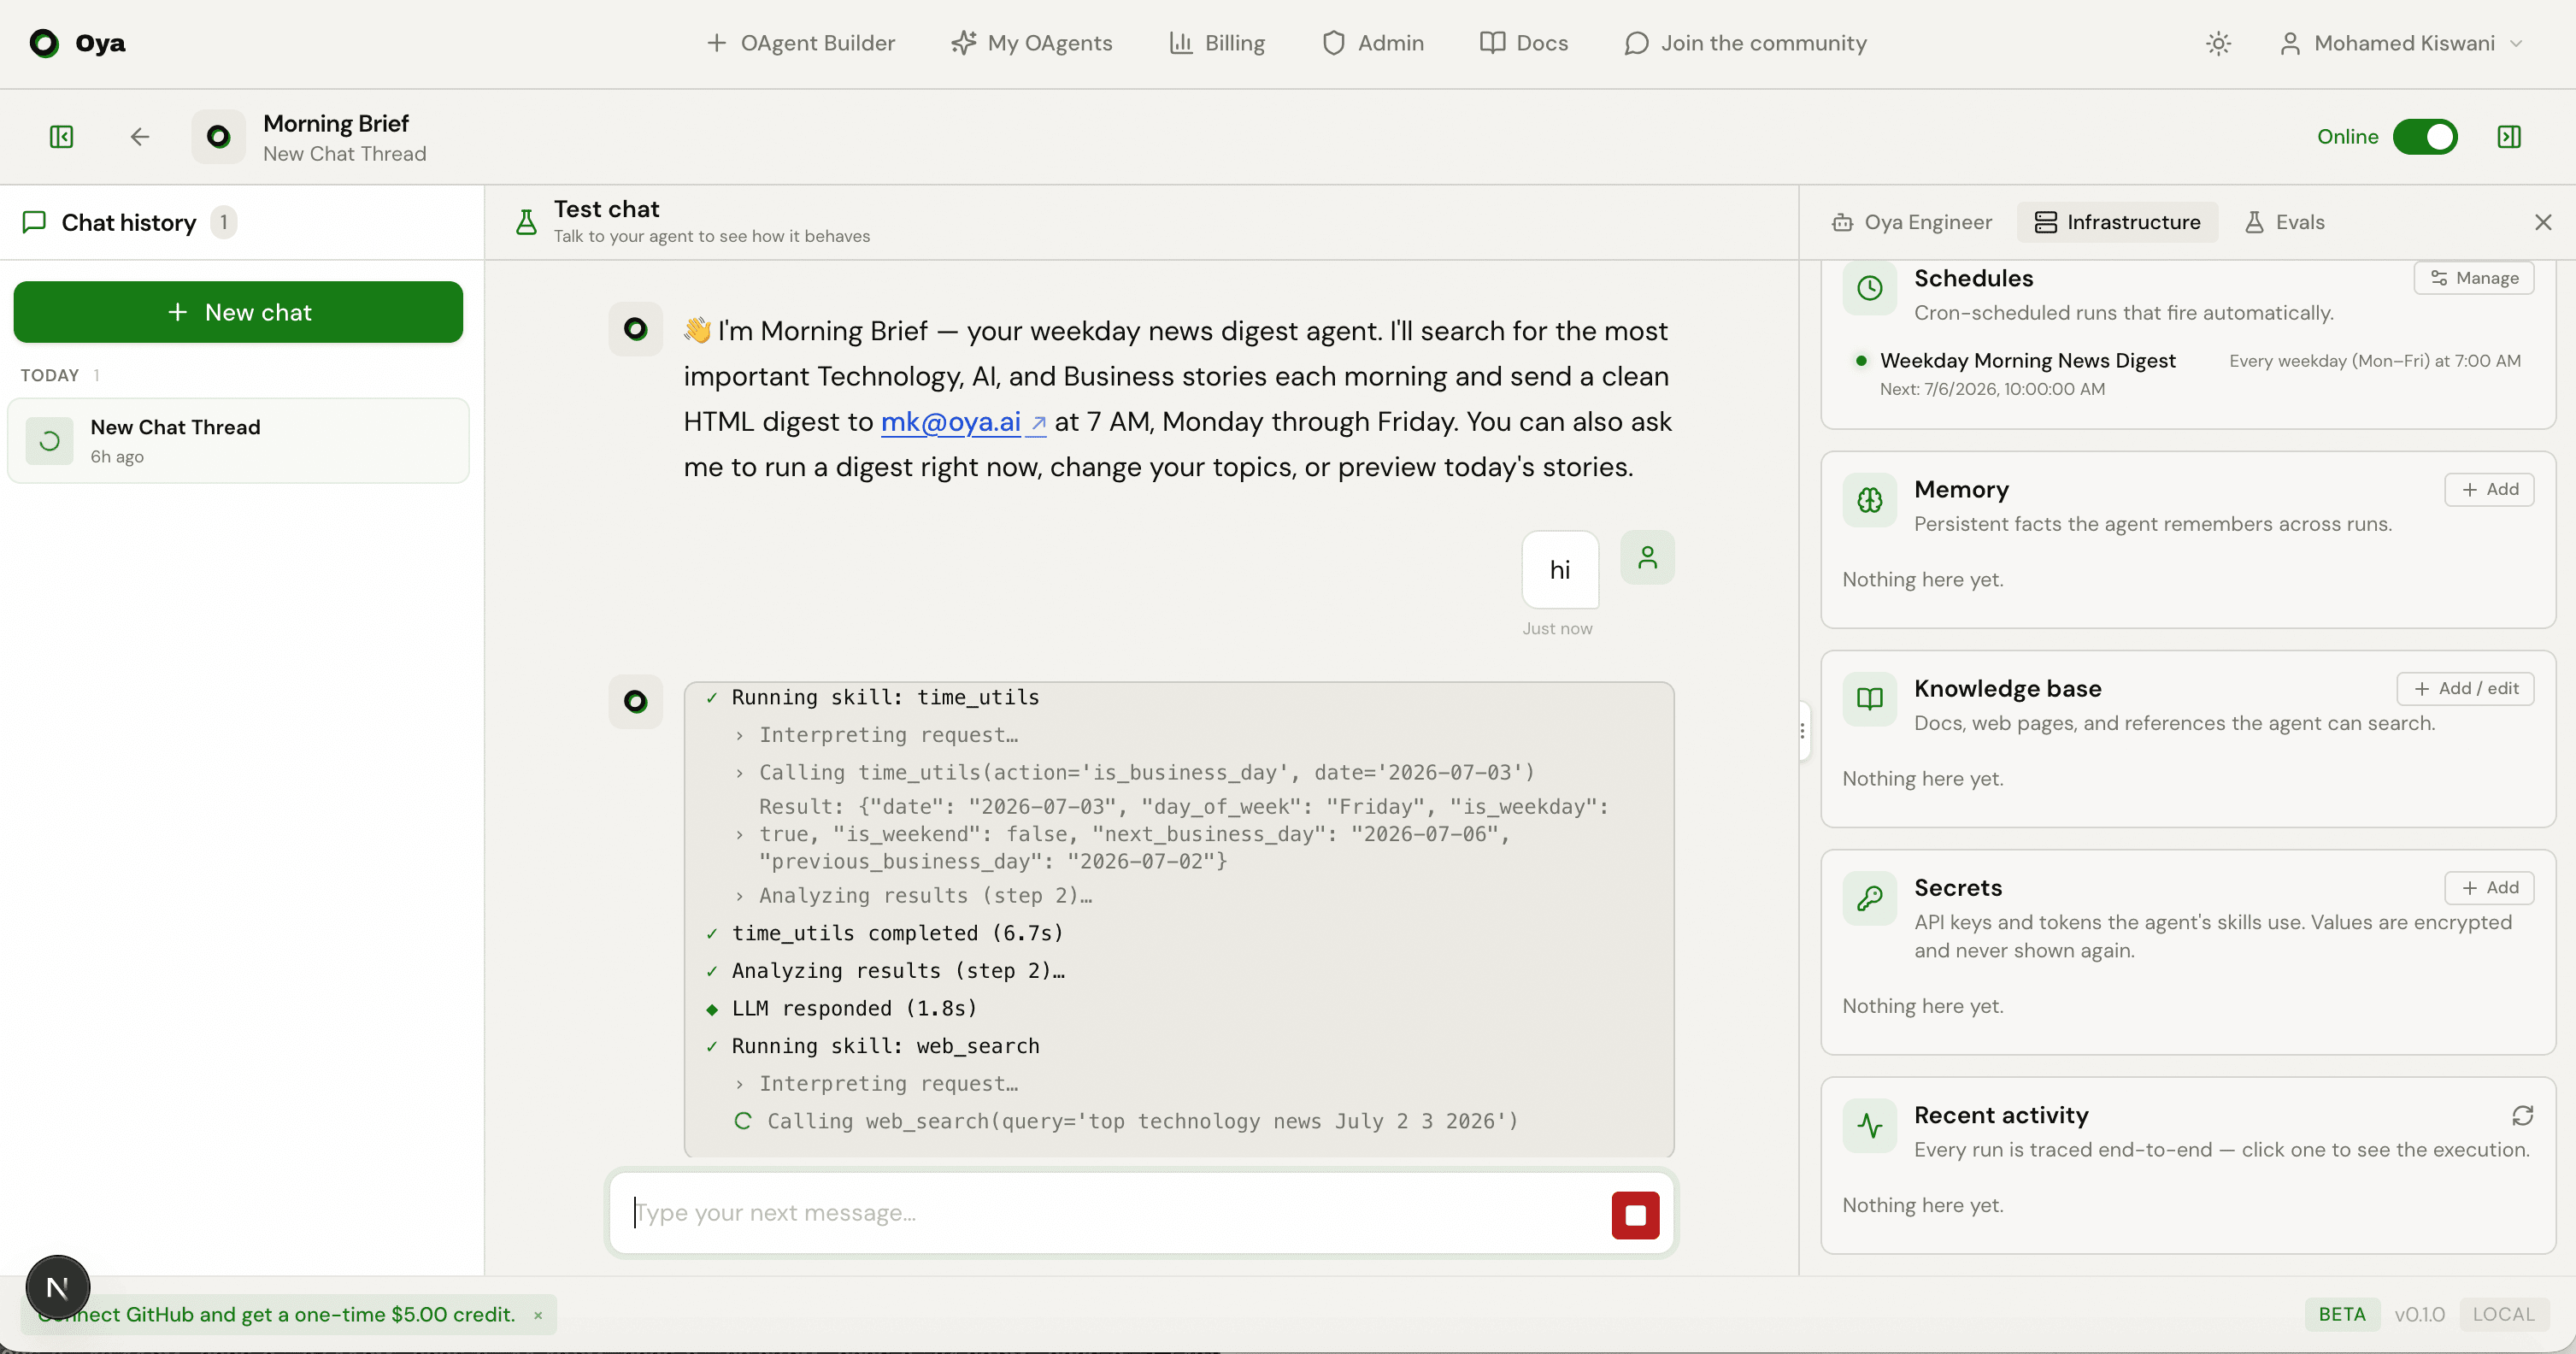This screenshot has height=1354, width=2576.
Task: Stop the running agent response
Action: coord(1635,1215)
